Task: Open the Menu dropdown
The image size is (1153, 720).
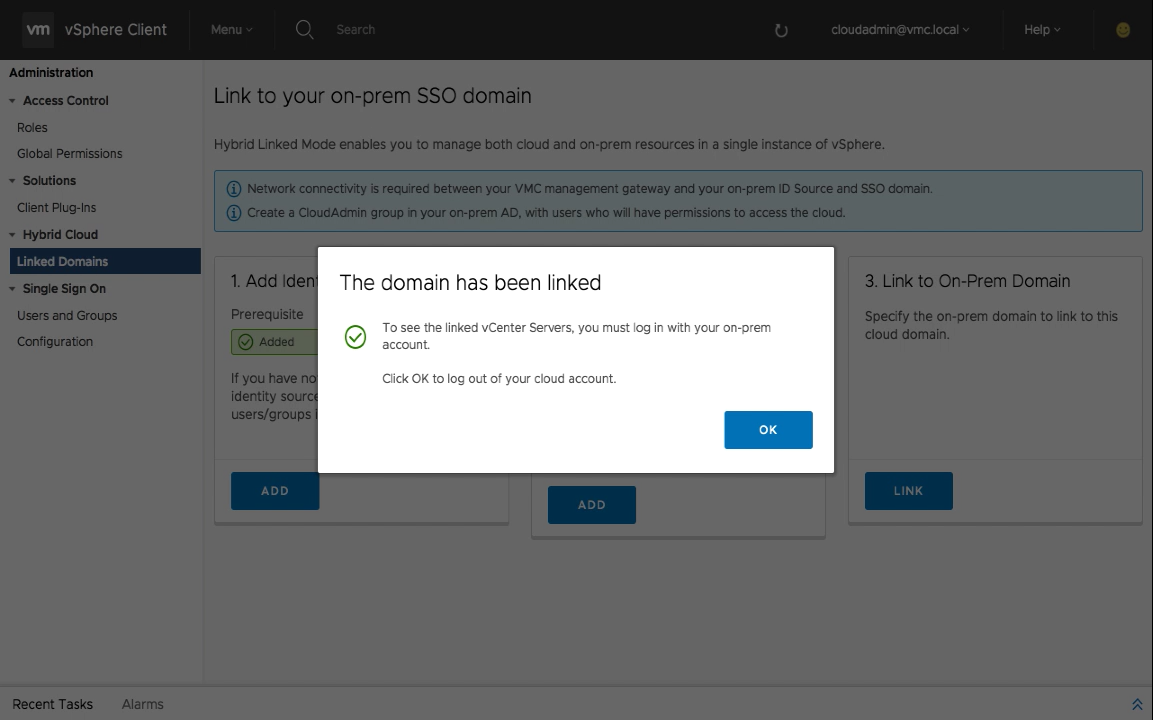Action: (231, 30)
